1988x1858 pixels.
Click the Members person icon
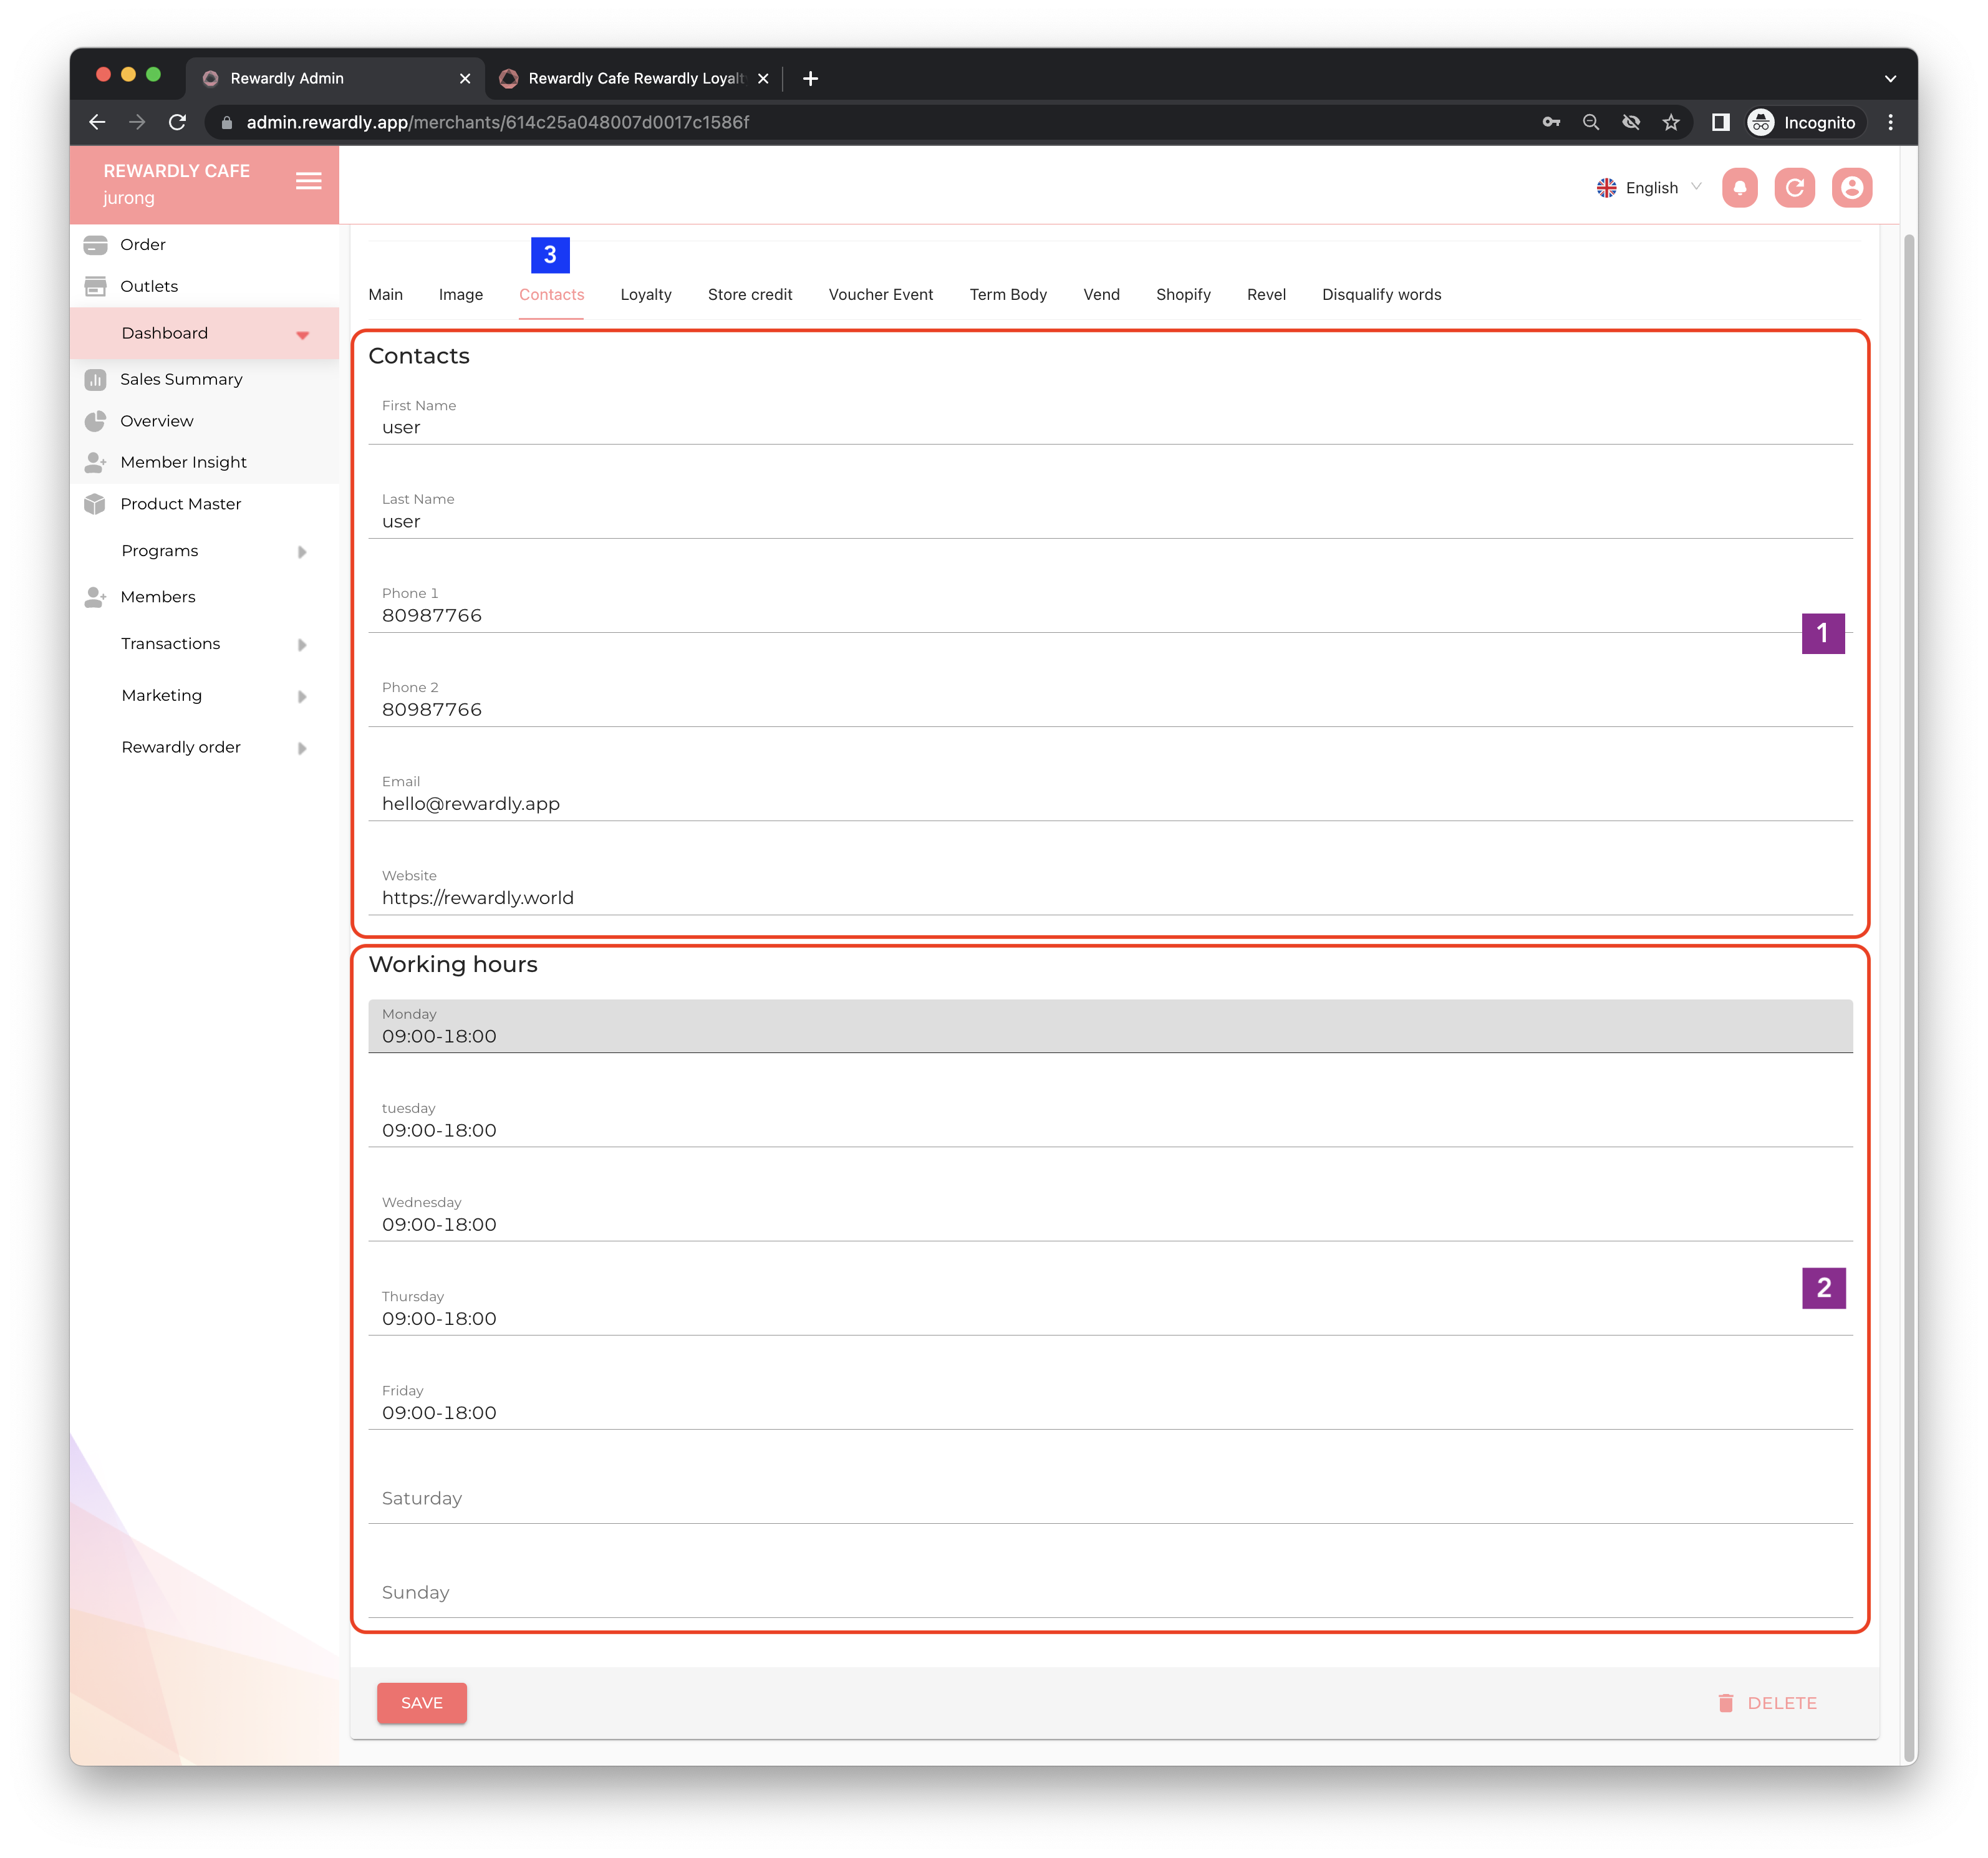(x=95, y=598)
